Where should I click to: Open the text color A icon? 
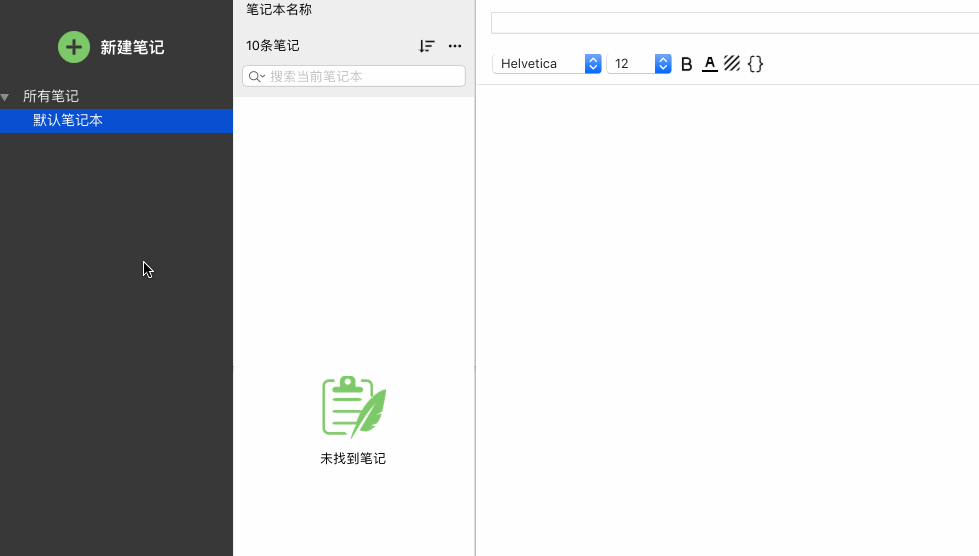pyautogui.click(x=710, y=64)
